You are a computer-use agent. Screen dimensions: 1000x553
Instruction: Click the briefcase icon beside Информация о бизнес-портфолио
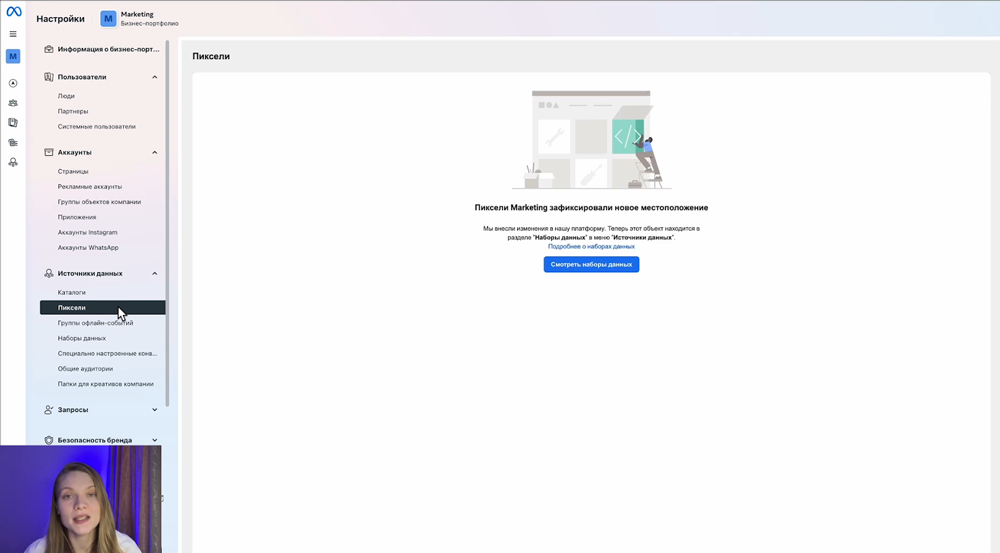tap(49, 48)
